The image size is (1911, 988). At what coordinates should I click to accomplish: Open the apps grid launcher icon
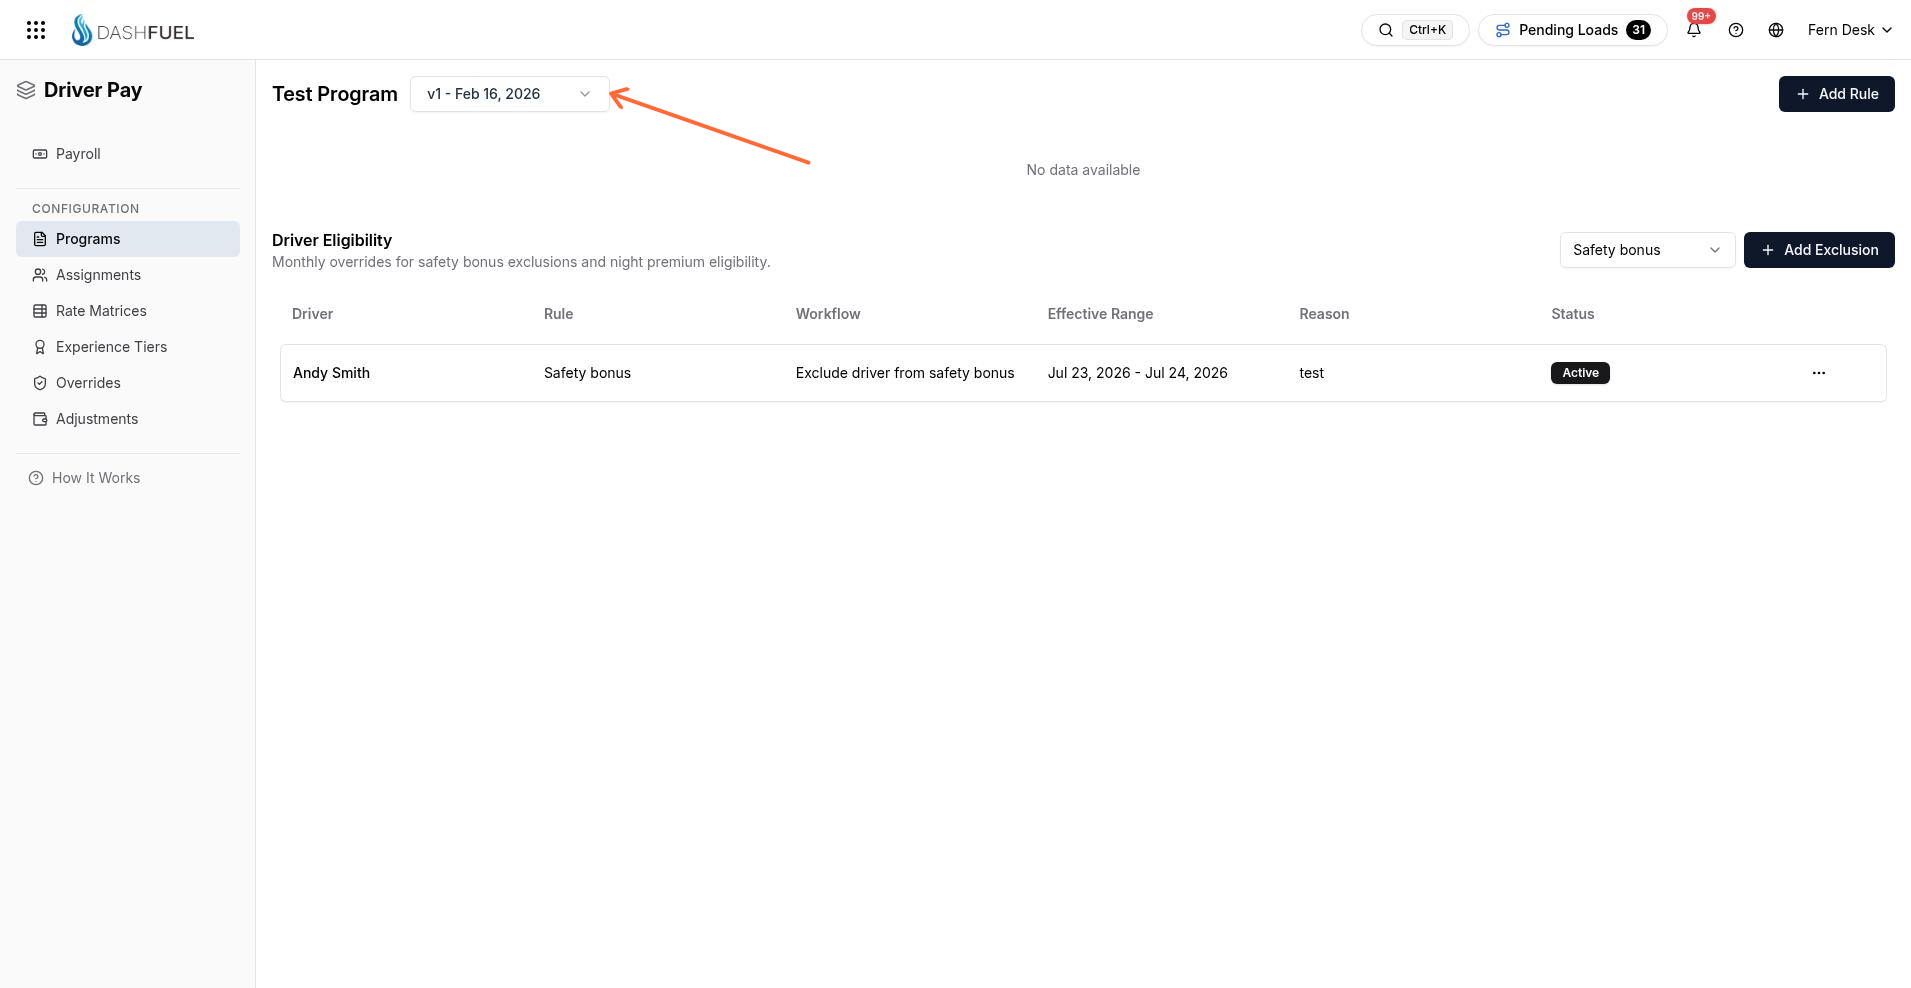click(36, 30)
